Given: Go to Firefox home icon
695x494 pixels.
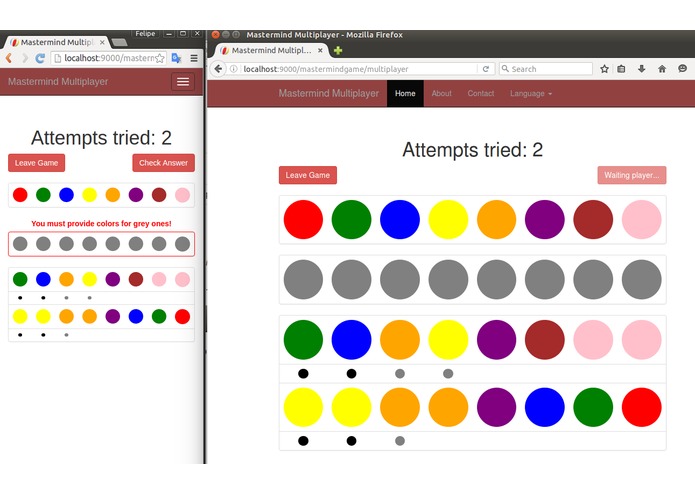Looking at the screenshot, I should (662, 69).
